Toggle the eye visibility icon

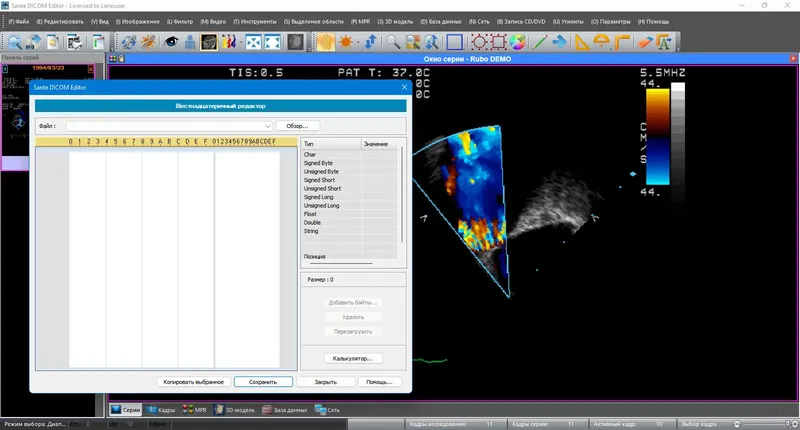pyautogui.click(x=170, y=42)
